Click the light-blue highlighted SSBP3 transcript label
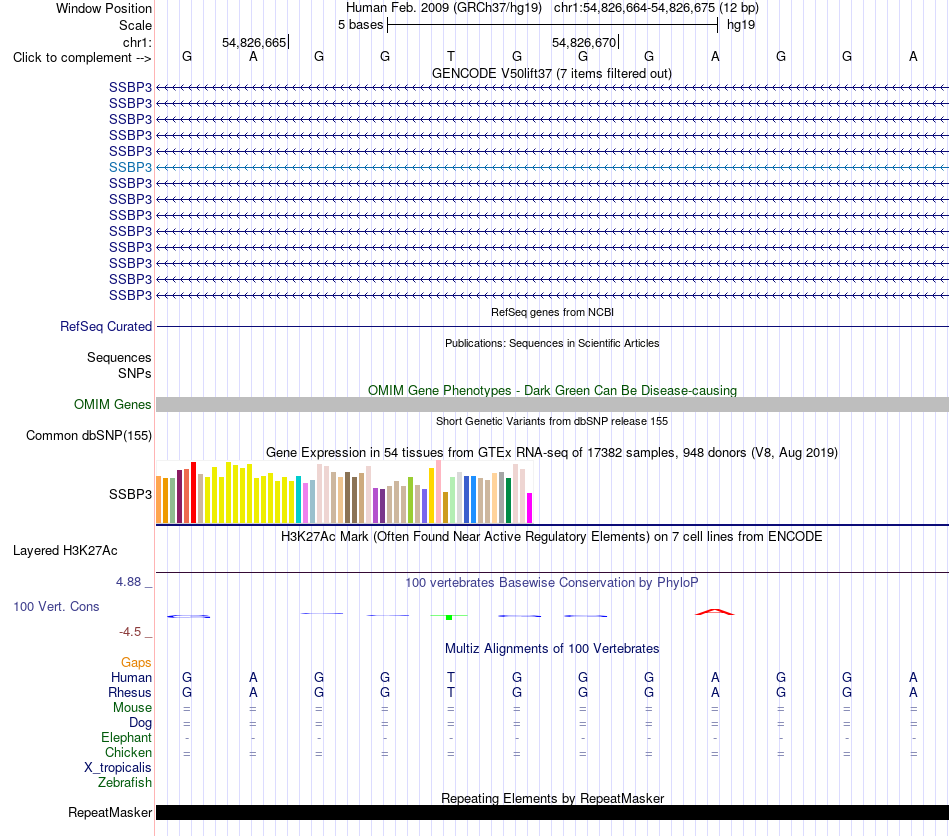 pyautogui.click(x=130, y=167)
